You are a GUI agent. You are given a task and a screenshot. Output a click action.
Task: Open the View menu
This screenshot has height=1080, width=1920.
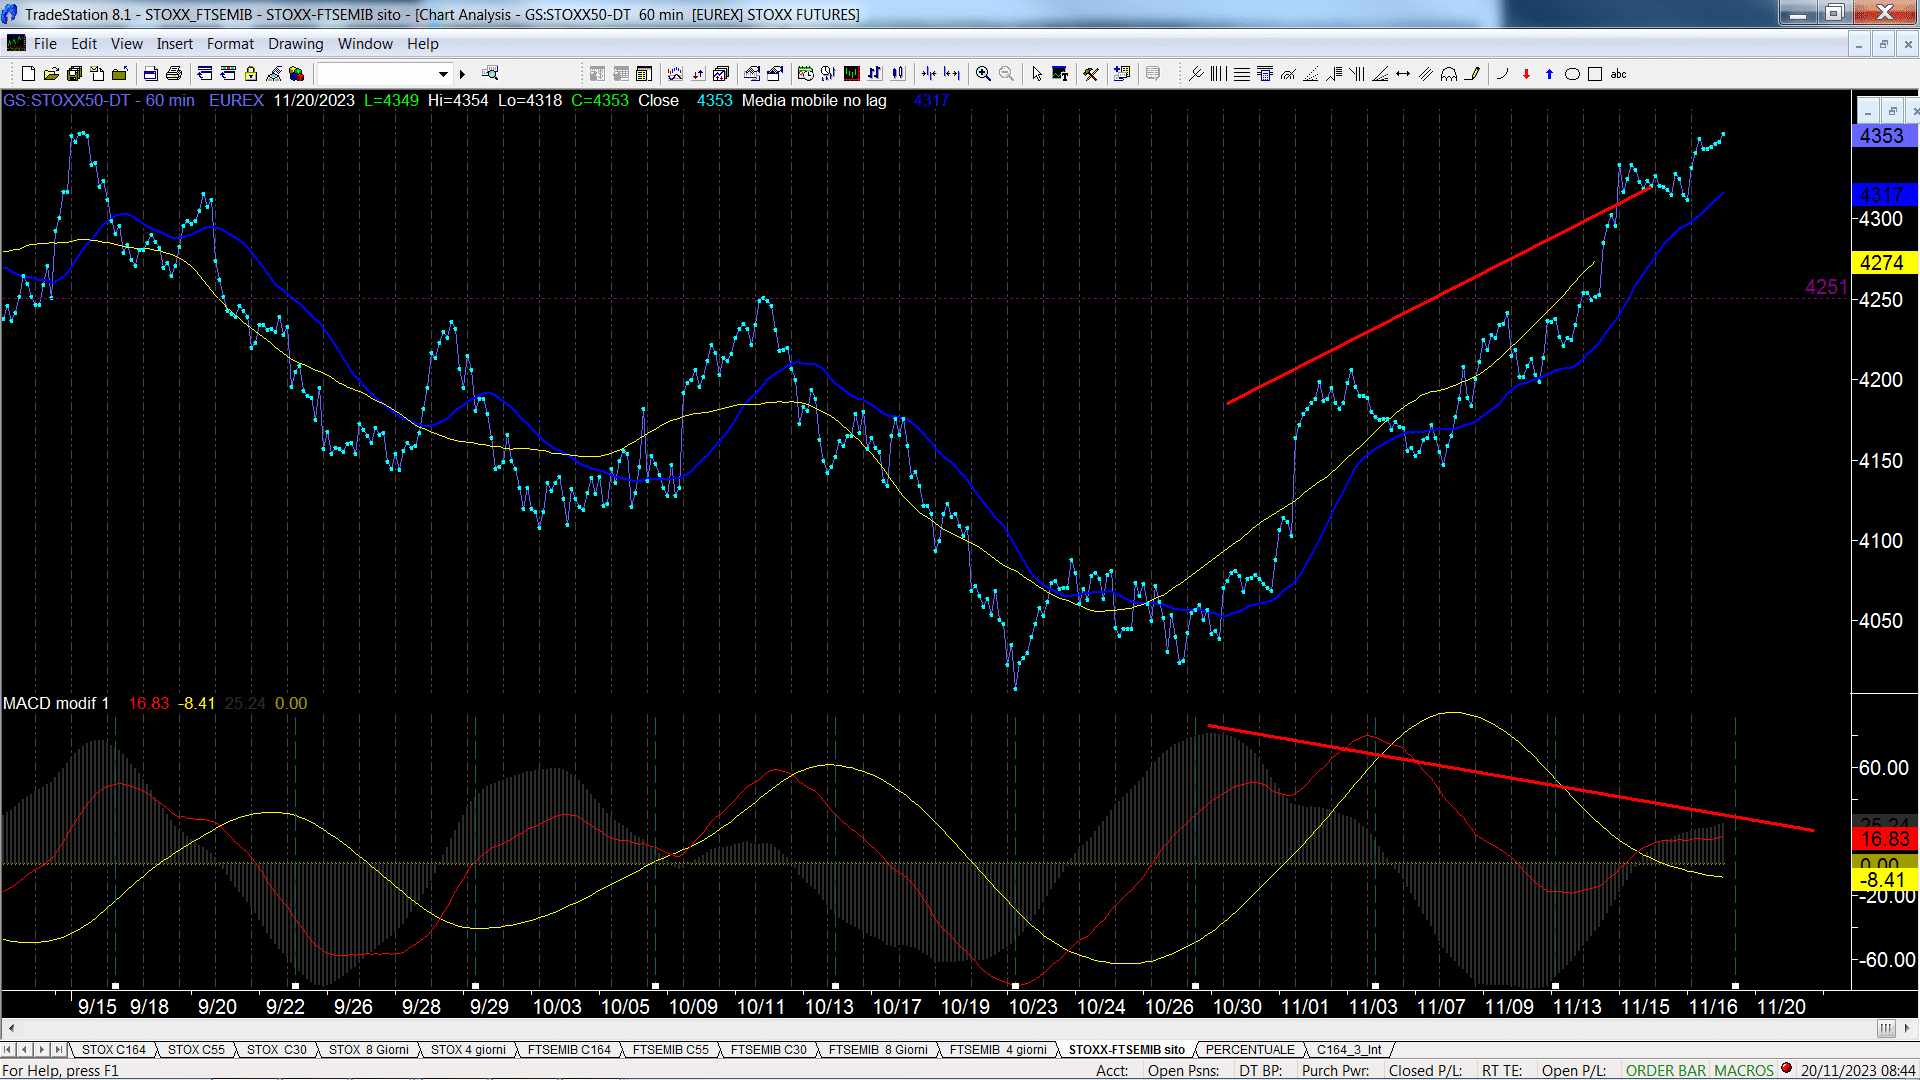click(x=127, y=44)
